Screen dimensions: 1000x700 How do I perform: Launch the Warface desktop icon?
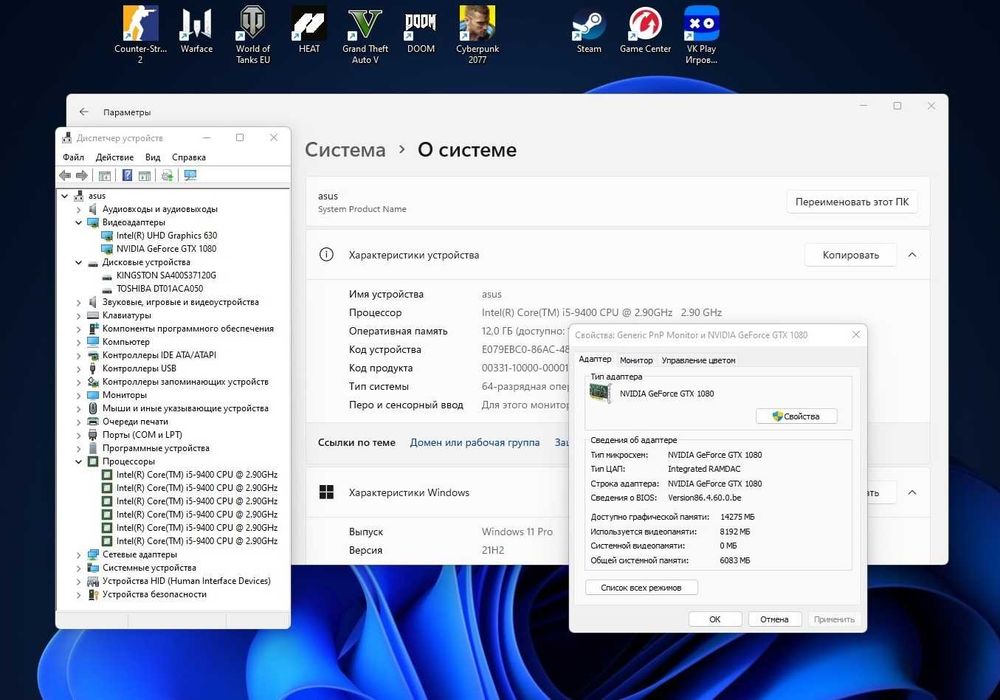coord(196,30)
